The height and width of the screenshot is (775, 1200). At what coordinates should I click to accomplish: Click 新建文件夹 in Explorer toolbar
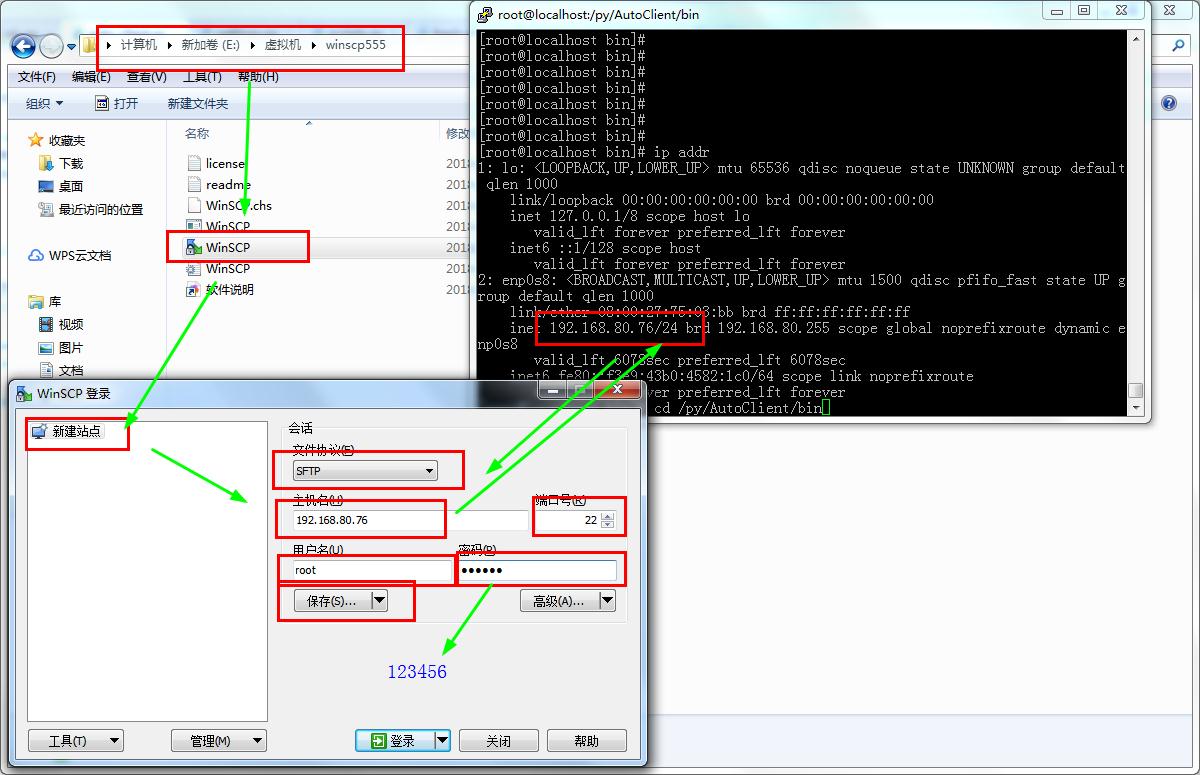click(198, 103)
